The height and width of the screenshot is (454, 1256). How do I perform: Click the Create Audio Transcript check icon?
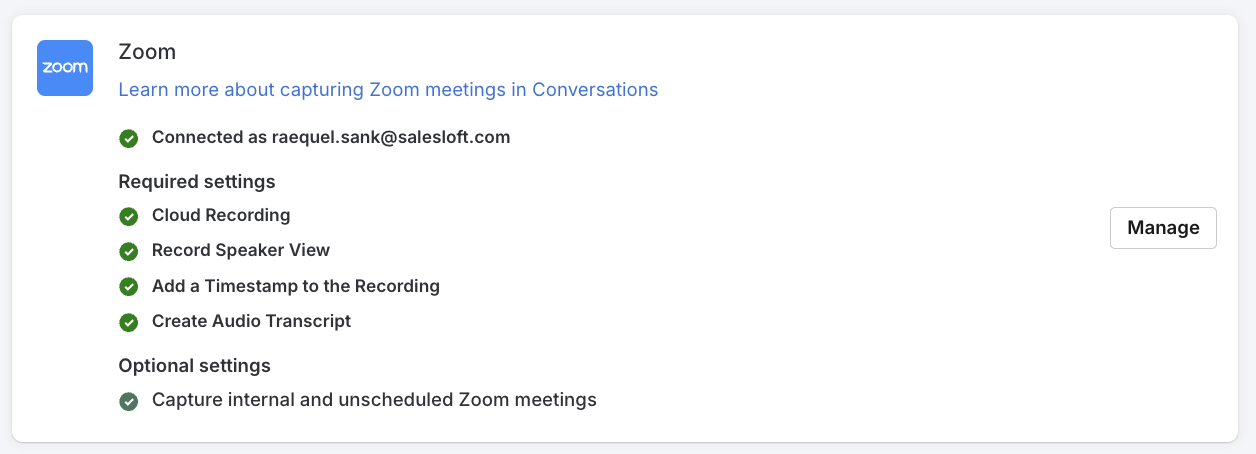pos(128,322)
